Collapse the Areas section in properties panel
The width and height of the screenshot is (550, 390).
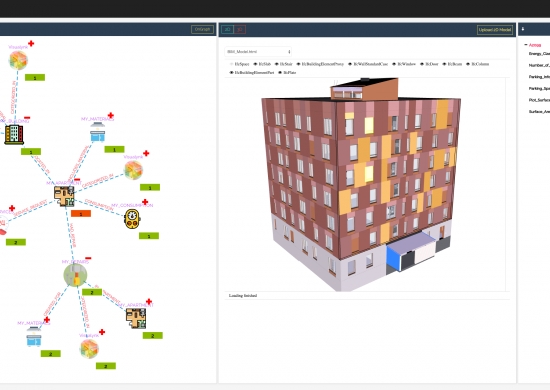tap(526, 45)
